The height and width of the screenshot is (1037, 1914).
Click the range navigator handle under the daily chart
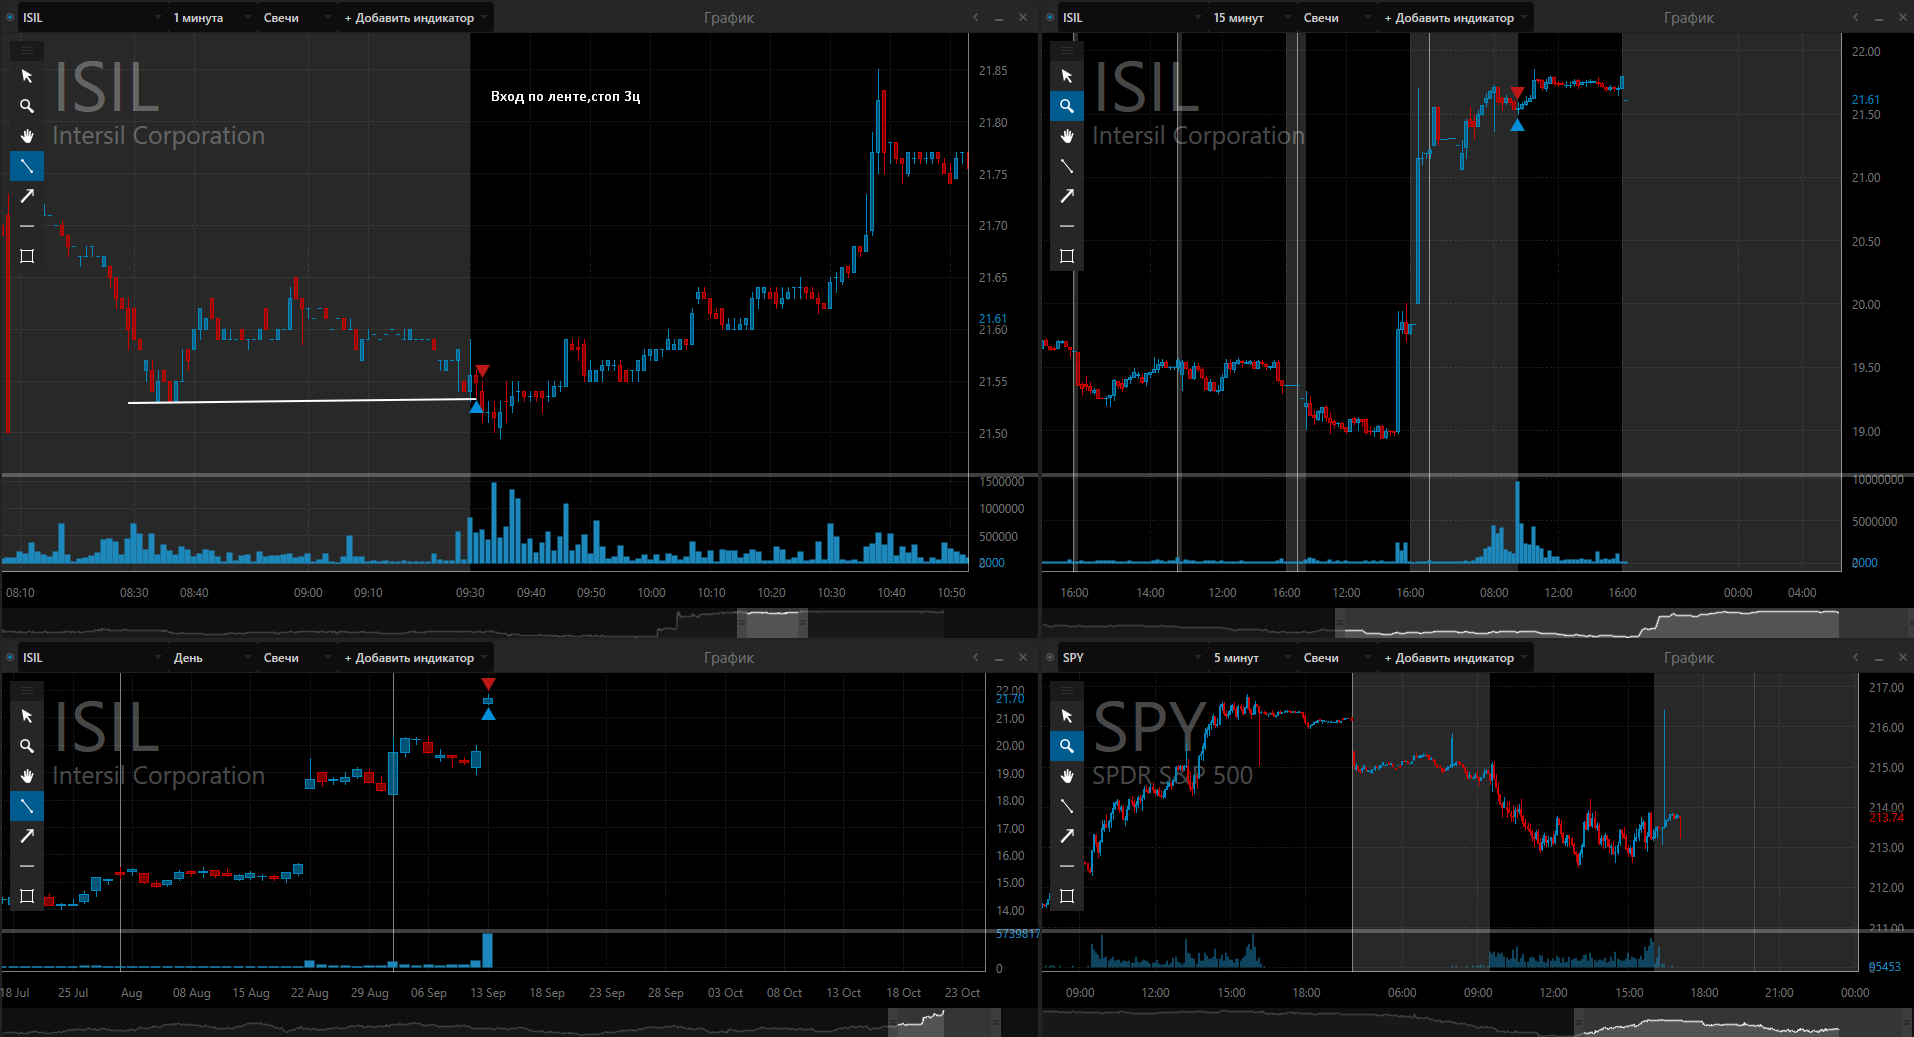pos(945,1022)
